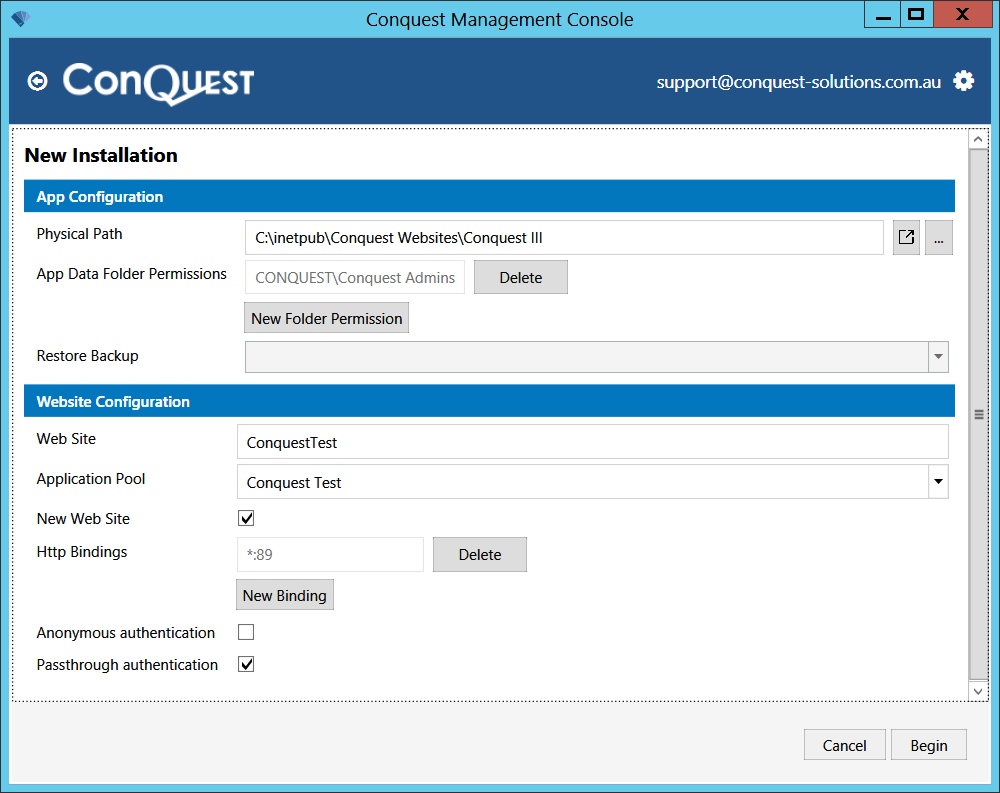Delete the Conquest Admins folder permission

[520, 278]
